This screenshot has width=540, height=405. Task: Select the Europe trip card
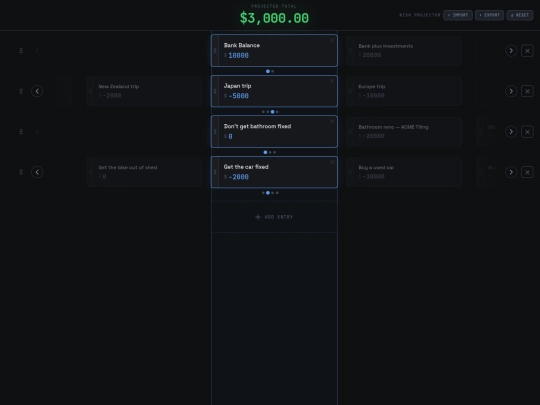[404, 91]
